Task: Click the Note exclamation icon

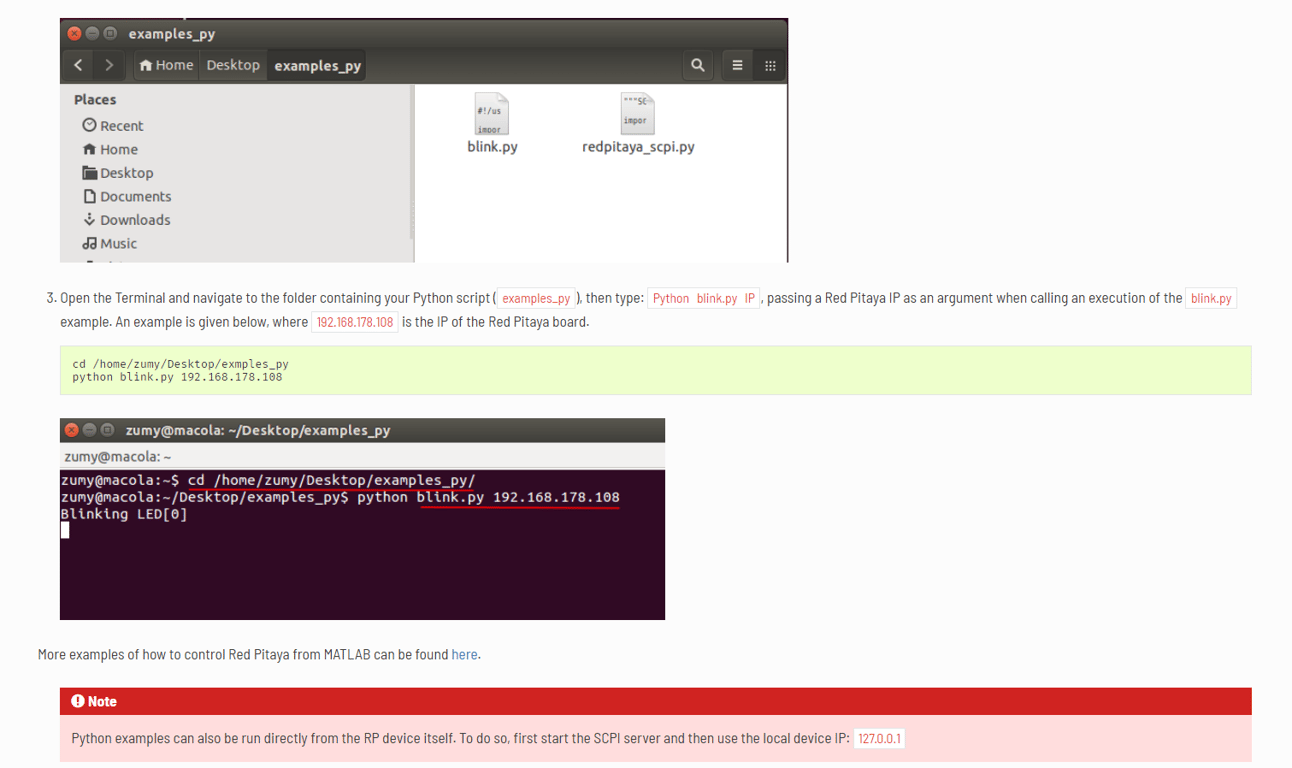Action: 78,701
